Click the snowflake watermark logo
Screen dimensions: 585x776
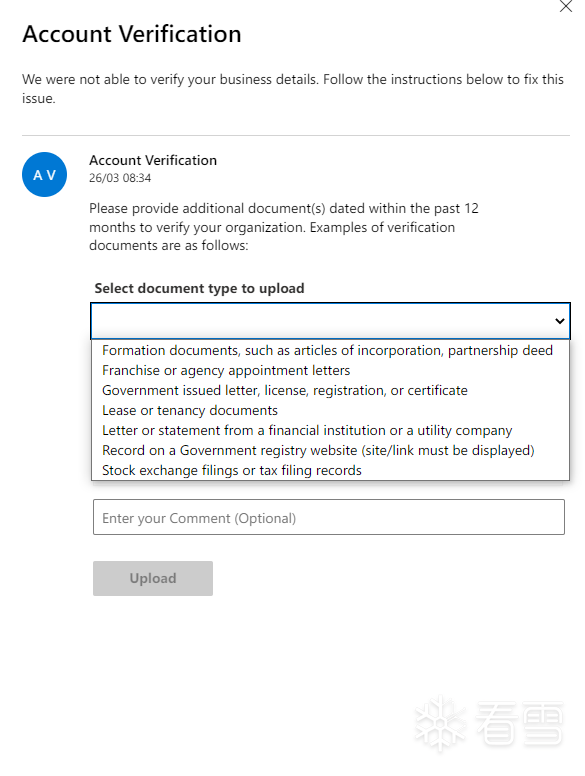click(440, 724)
